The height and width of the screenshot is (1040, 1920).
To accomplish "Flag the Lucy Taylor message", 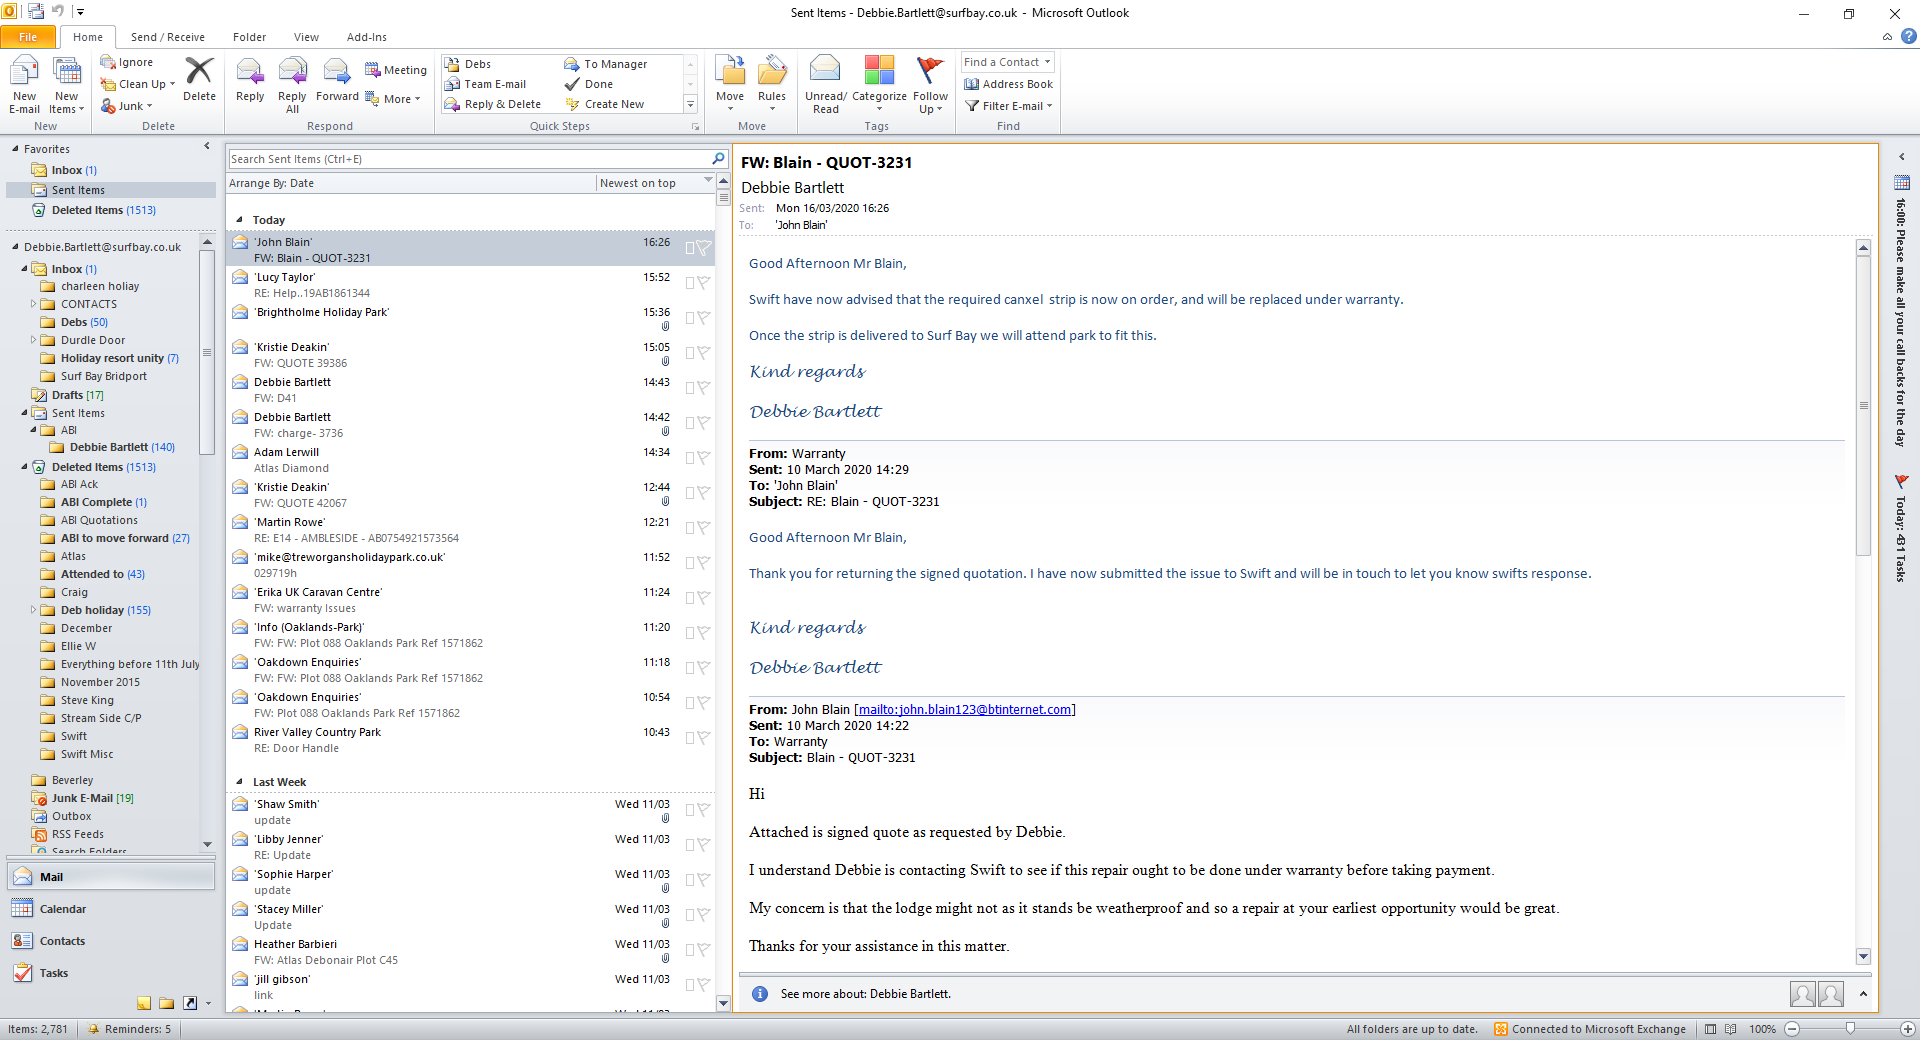I will pos(703,282).
